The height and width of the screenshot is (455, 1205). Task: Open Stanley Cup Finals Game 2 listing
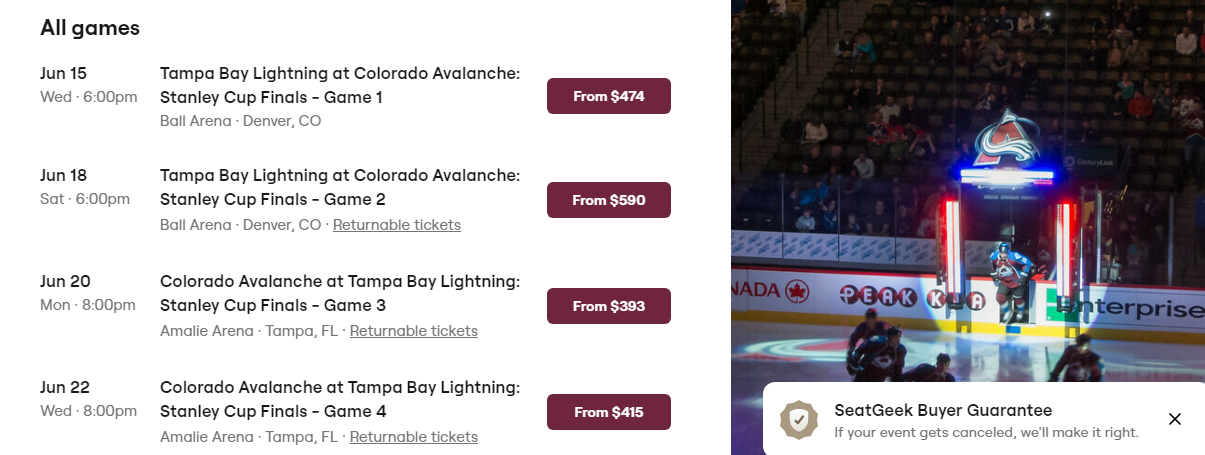[340, 187]
